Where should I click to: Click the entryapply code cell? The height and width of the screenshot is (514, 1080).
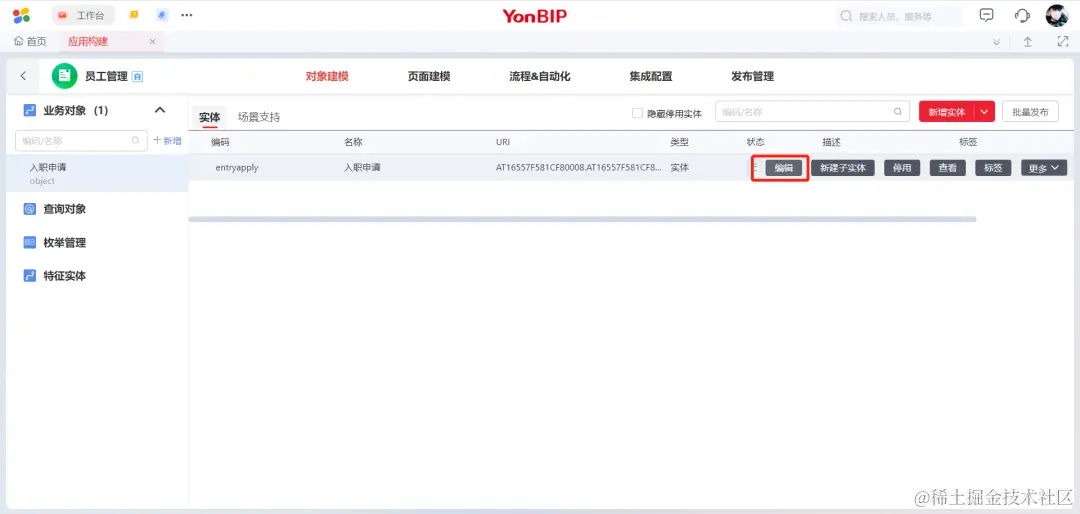237,167
